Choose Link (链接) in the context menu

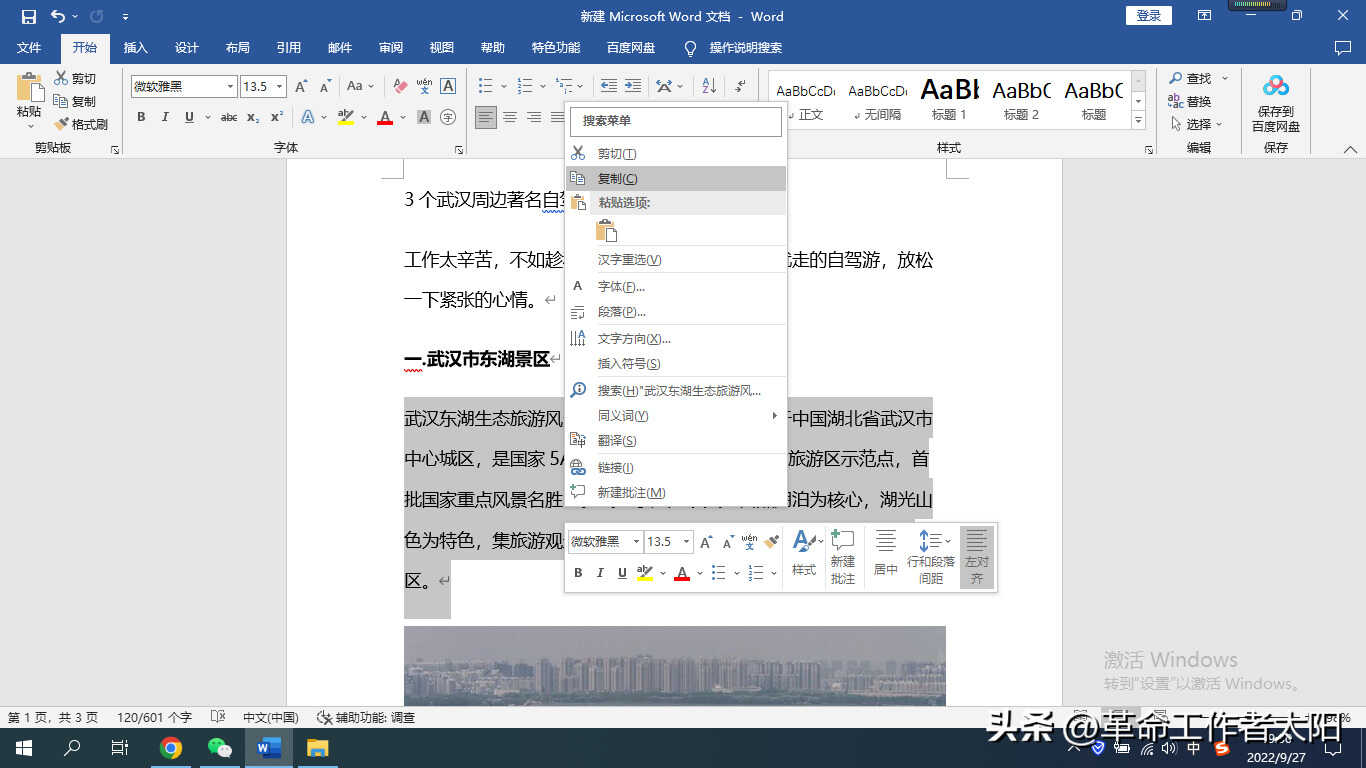pyautogui.click(x=677, y=468)
